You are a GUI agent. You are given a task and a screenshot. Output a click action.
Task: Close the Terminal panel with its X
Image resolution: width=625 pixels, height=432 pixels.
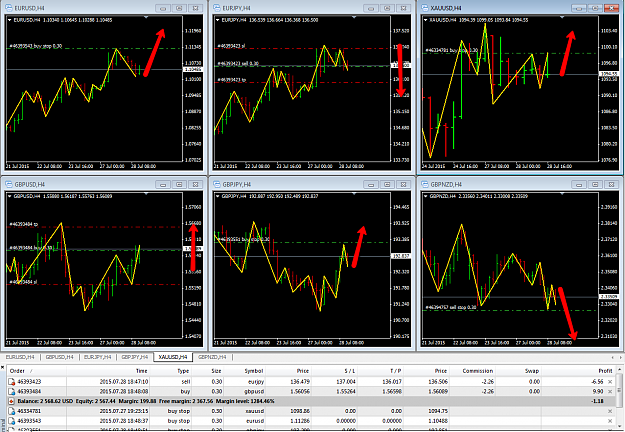coord(2,367)
